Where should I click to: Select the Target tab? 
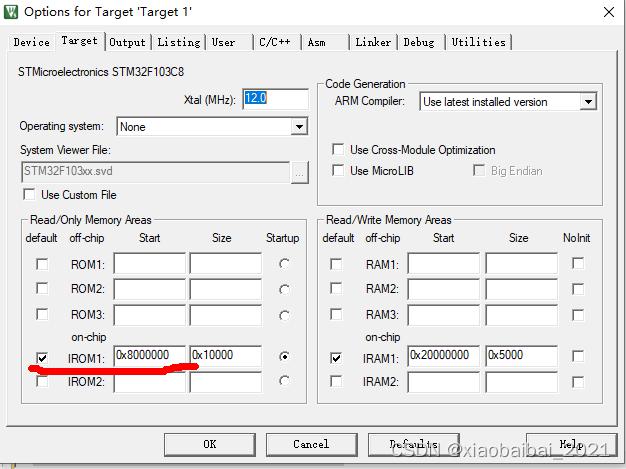79,41
